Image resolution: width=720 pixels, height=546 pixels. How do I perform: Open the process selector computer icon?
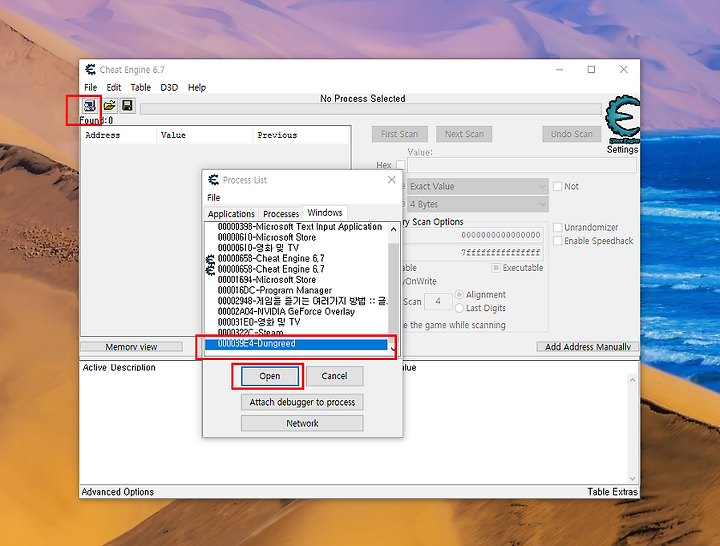90,106
